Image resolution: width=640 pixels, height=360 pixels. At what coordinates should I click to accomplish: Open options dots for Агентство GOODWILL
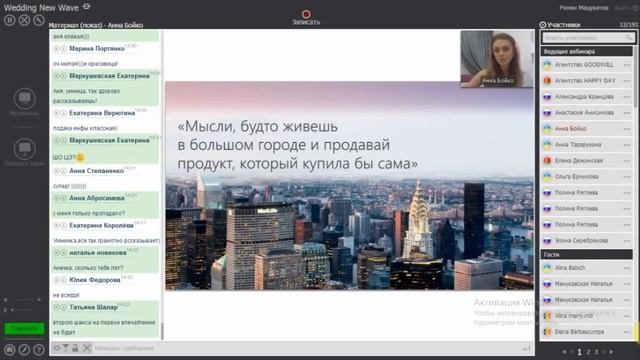point(627,65)
